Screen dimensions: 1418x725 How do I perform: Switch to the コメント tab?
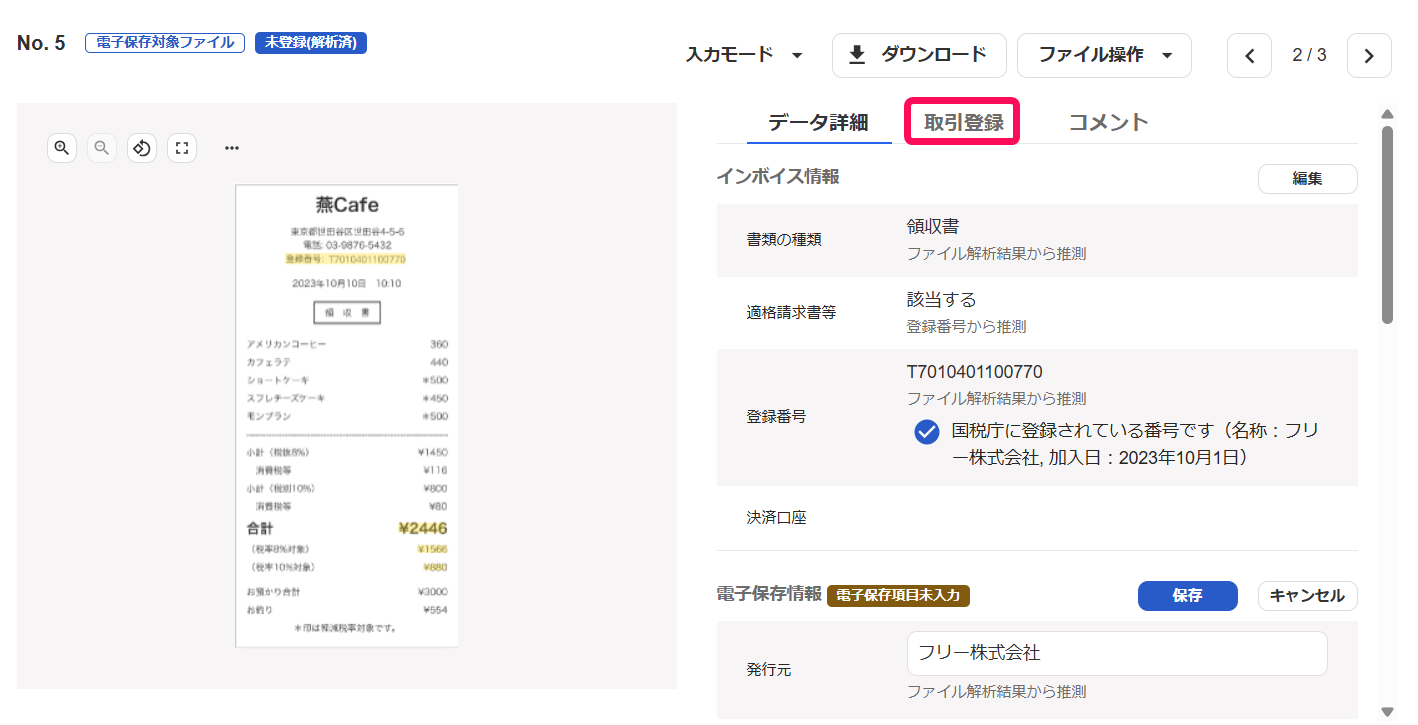[x=1108, y=123]
